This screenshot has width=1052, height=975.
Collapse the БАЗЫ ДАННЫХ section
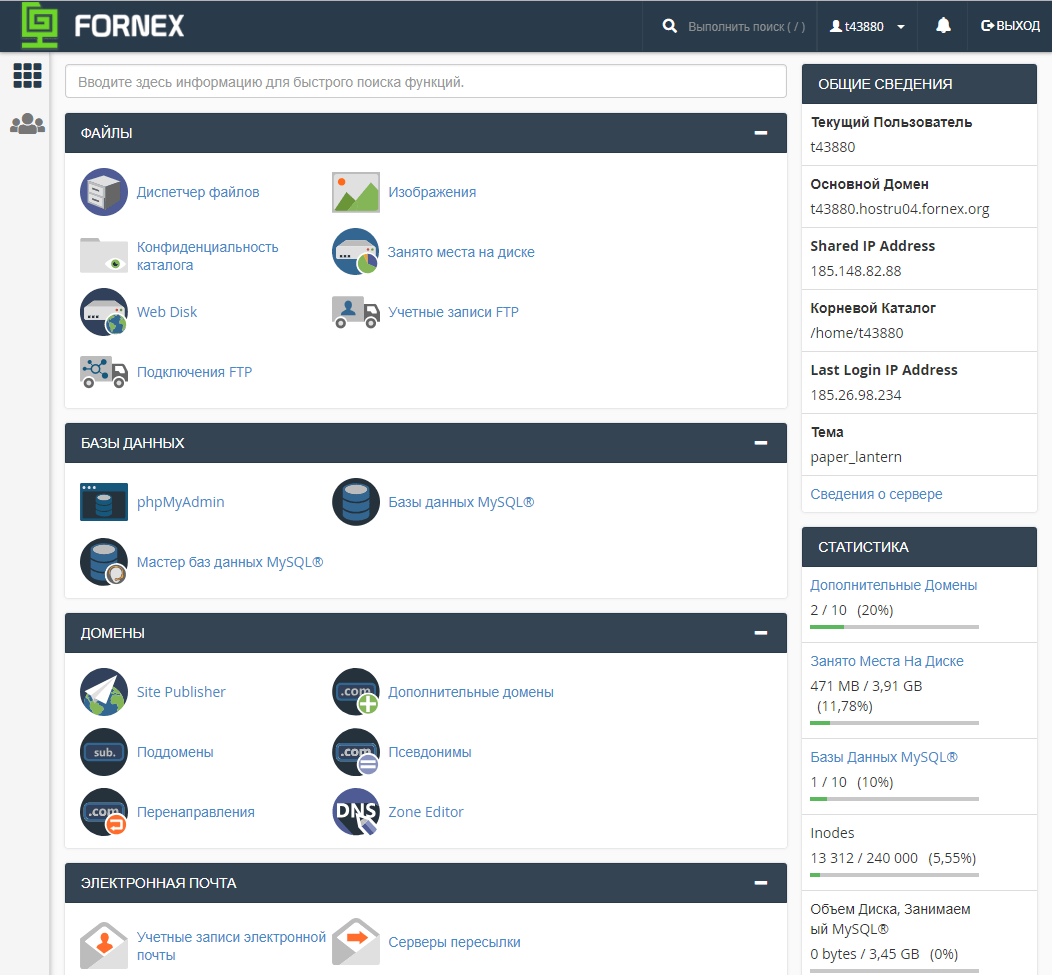pyautogui.click(x=761, y=443)
